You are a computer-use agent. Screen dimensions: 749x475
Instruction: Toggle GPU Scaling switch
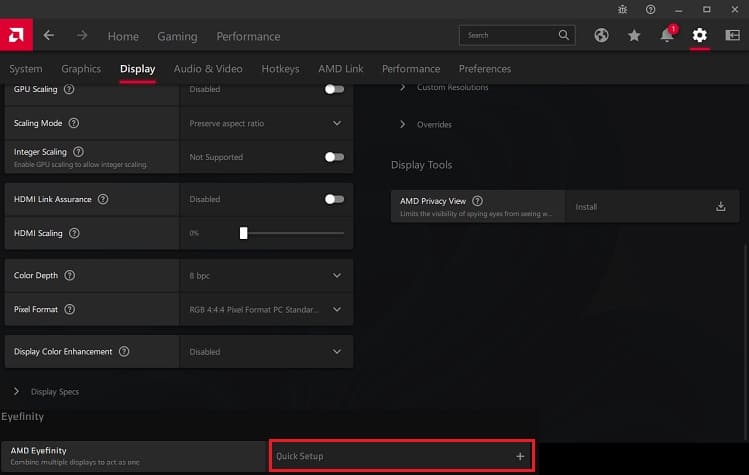pos(334,89)
